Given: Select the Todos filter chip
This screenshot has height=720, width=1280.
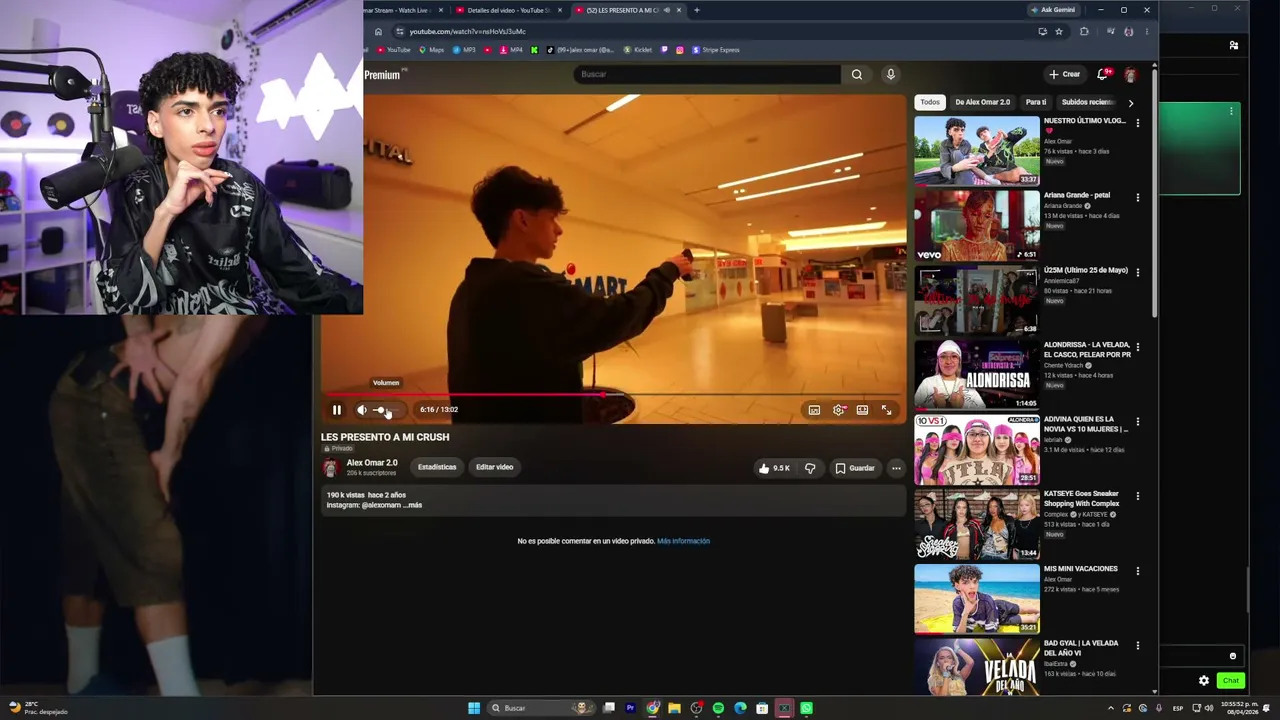Looking at the screenshot, I should click(x=930, y=102).
